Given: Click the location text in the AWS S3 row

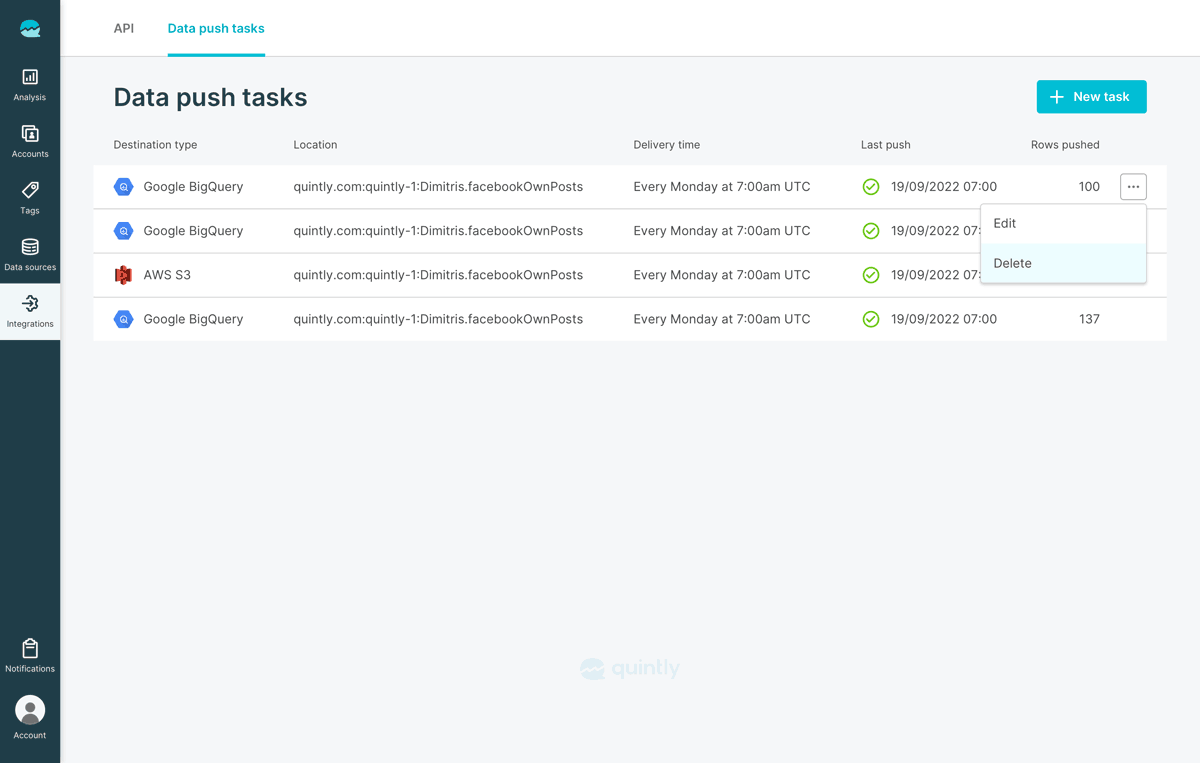Looking at the screenshot, I should 438,275.
